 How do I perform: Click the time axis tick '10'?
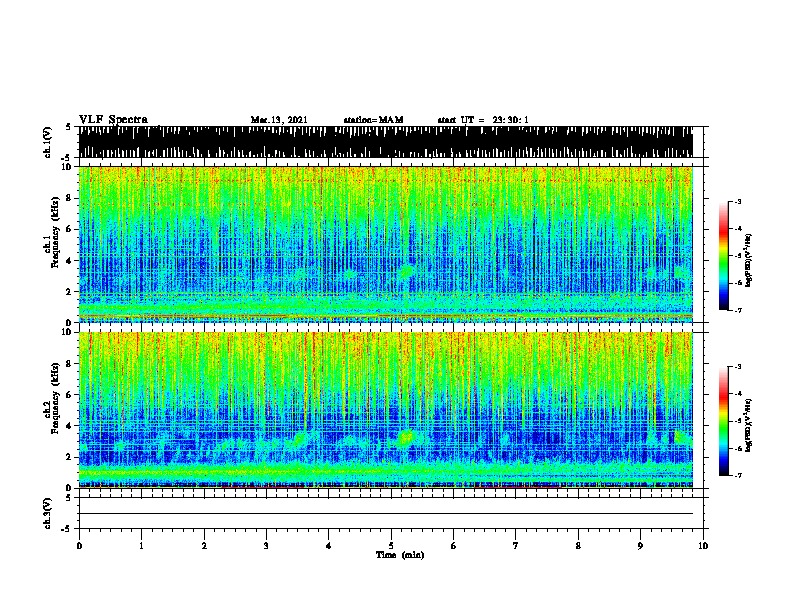(703, 546)
